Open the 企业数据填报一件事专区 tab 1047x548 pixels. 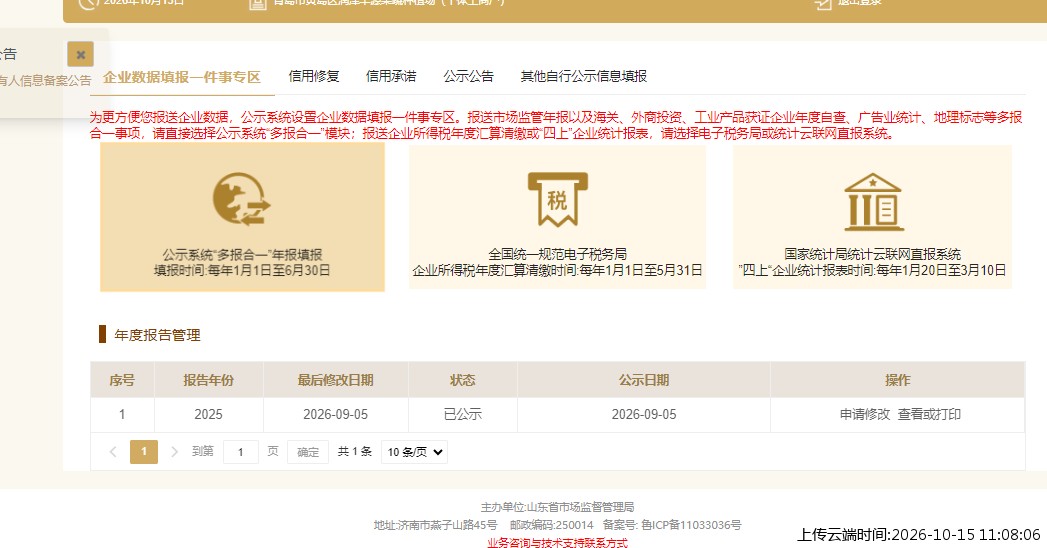[x=182, y=77]
